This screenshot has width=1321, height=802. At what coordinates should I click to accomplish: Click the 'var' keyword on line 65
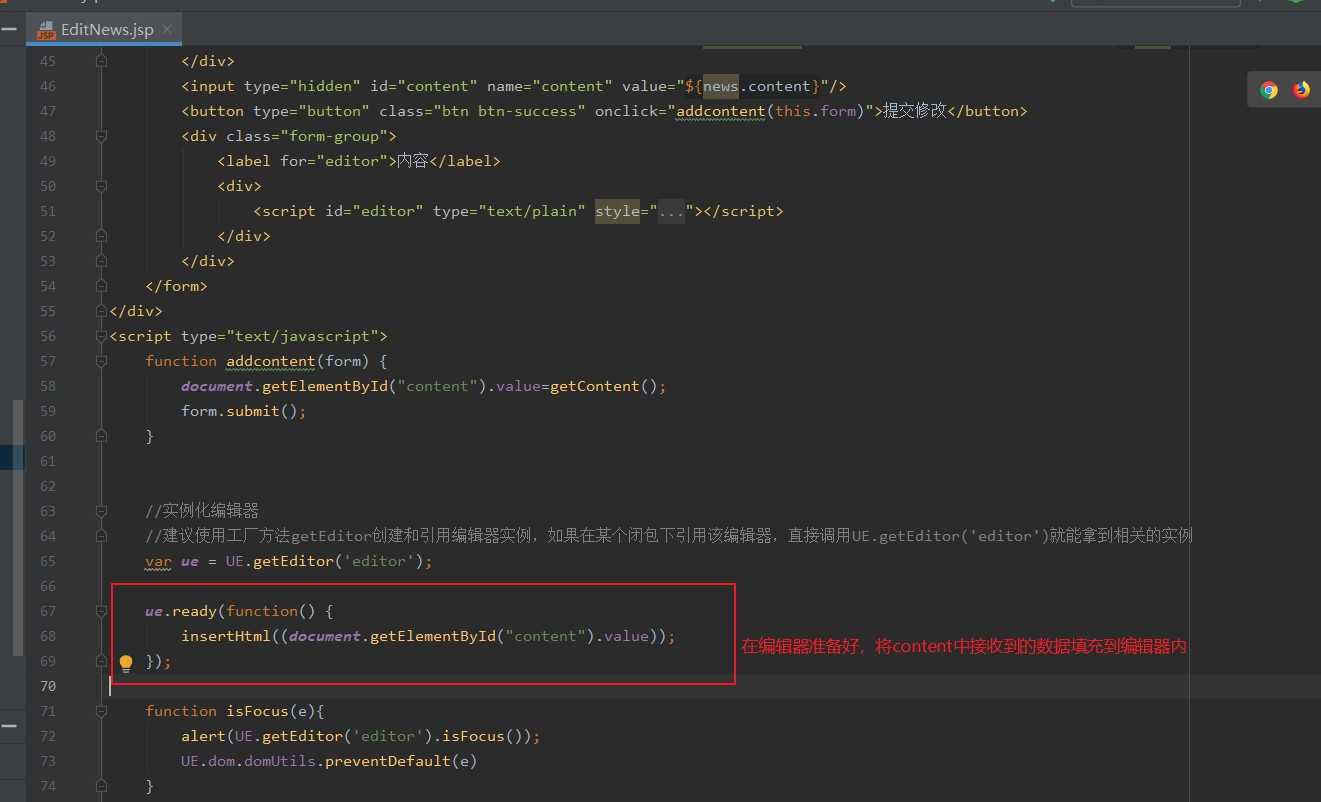pyautogui.click(x=158, y=561)
